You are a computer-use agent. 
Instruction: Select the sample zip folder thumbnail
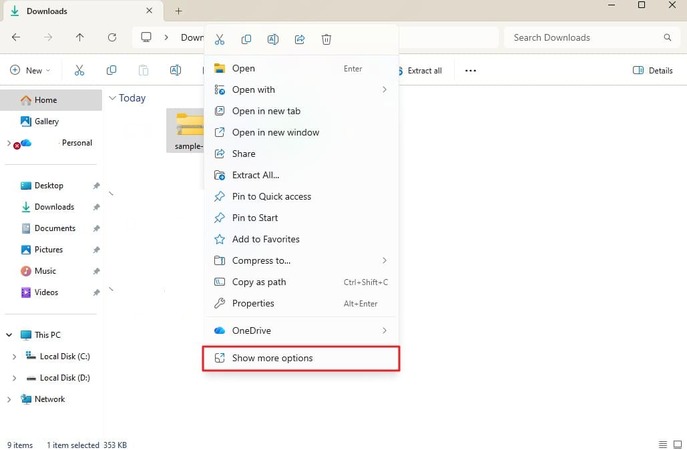pos(186,131)
